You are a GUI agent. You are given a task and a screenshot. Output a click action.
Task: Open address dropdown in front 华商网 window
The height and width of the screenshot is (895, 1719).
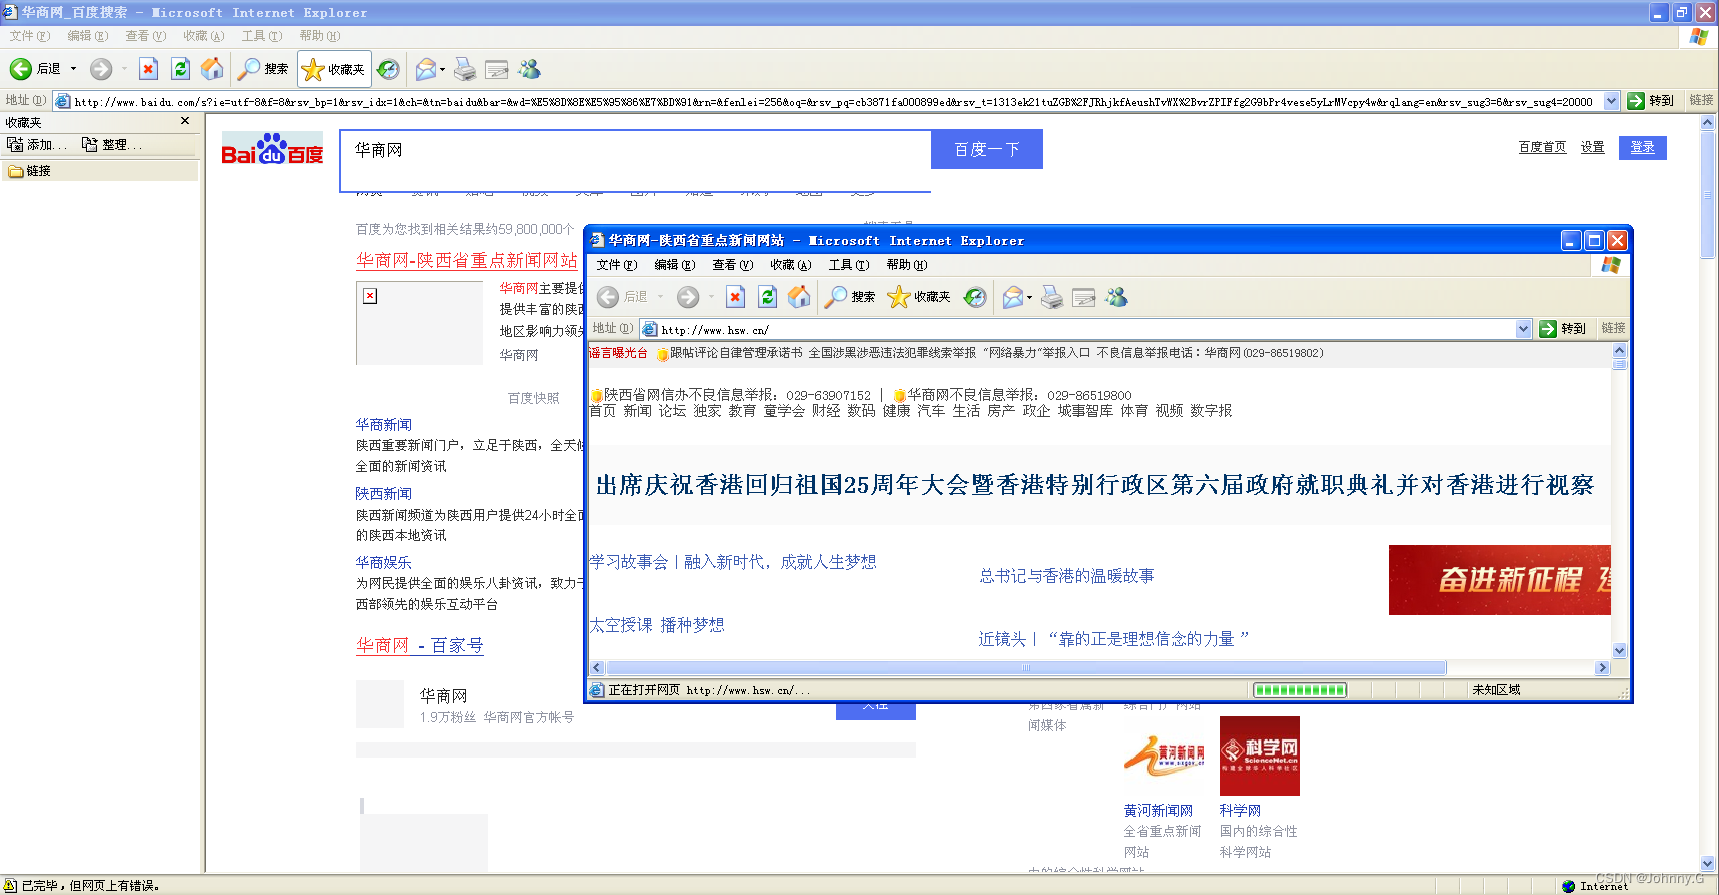click(1523, 329)
